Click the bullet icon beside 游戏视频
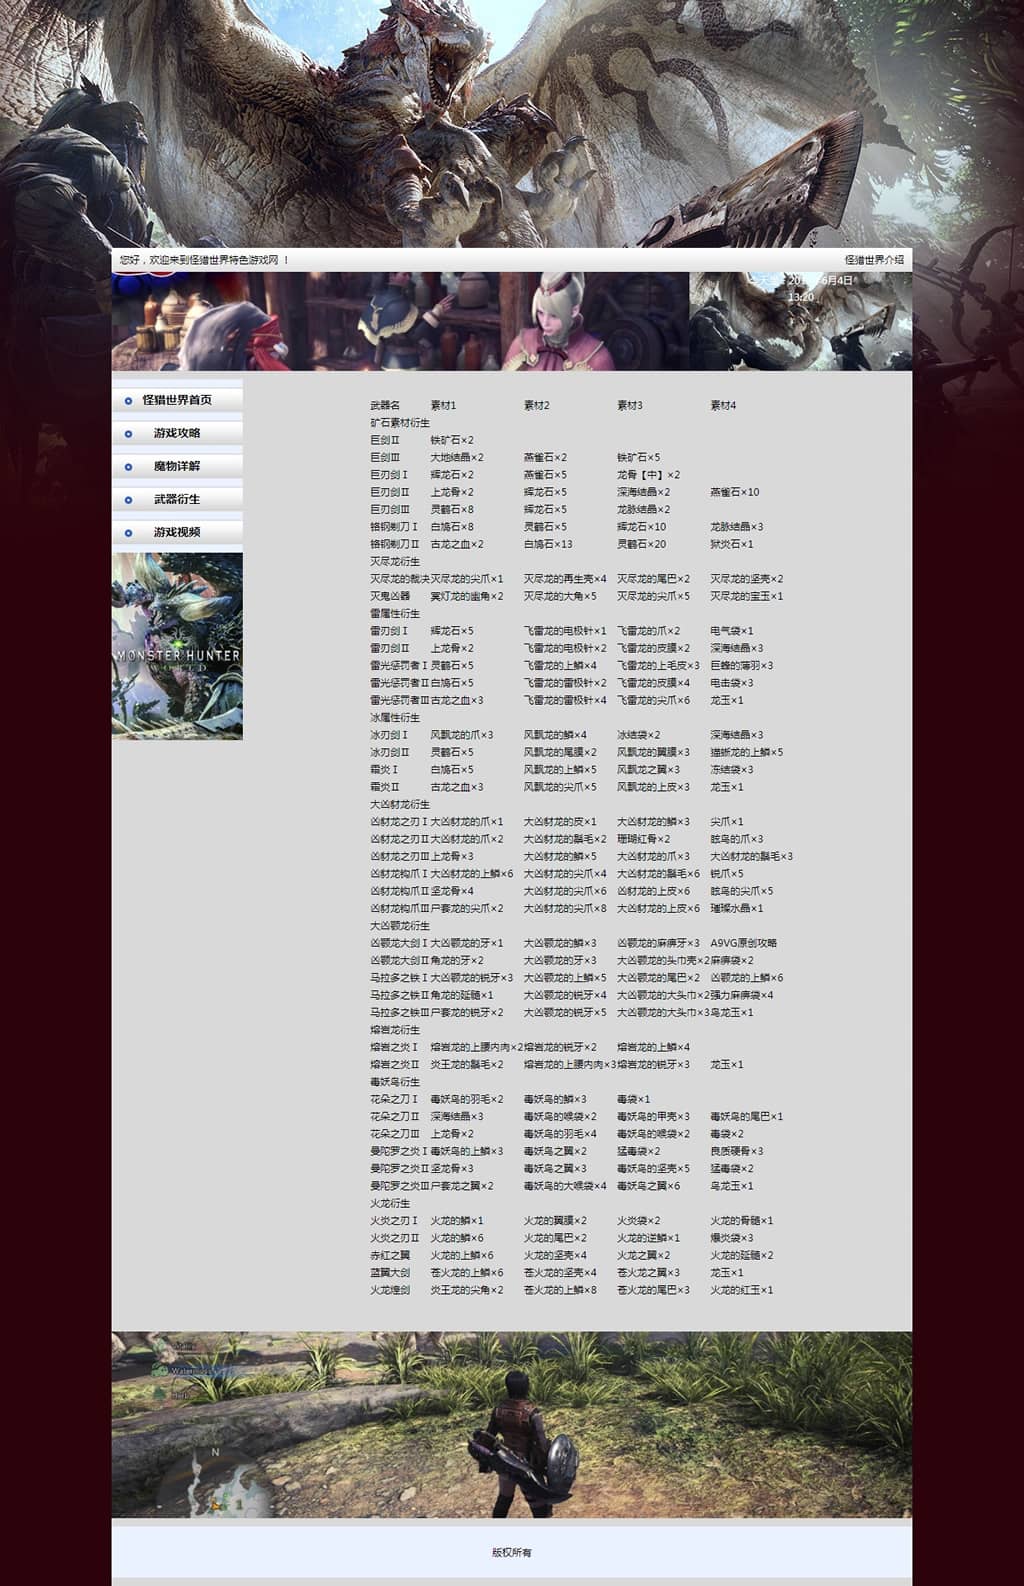This screenshot has height=1586, width=1024. tap(128, 533)
